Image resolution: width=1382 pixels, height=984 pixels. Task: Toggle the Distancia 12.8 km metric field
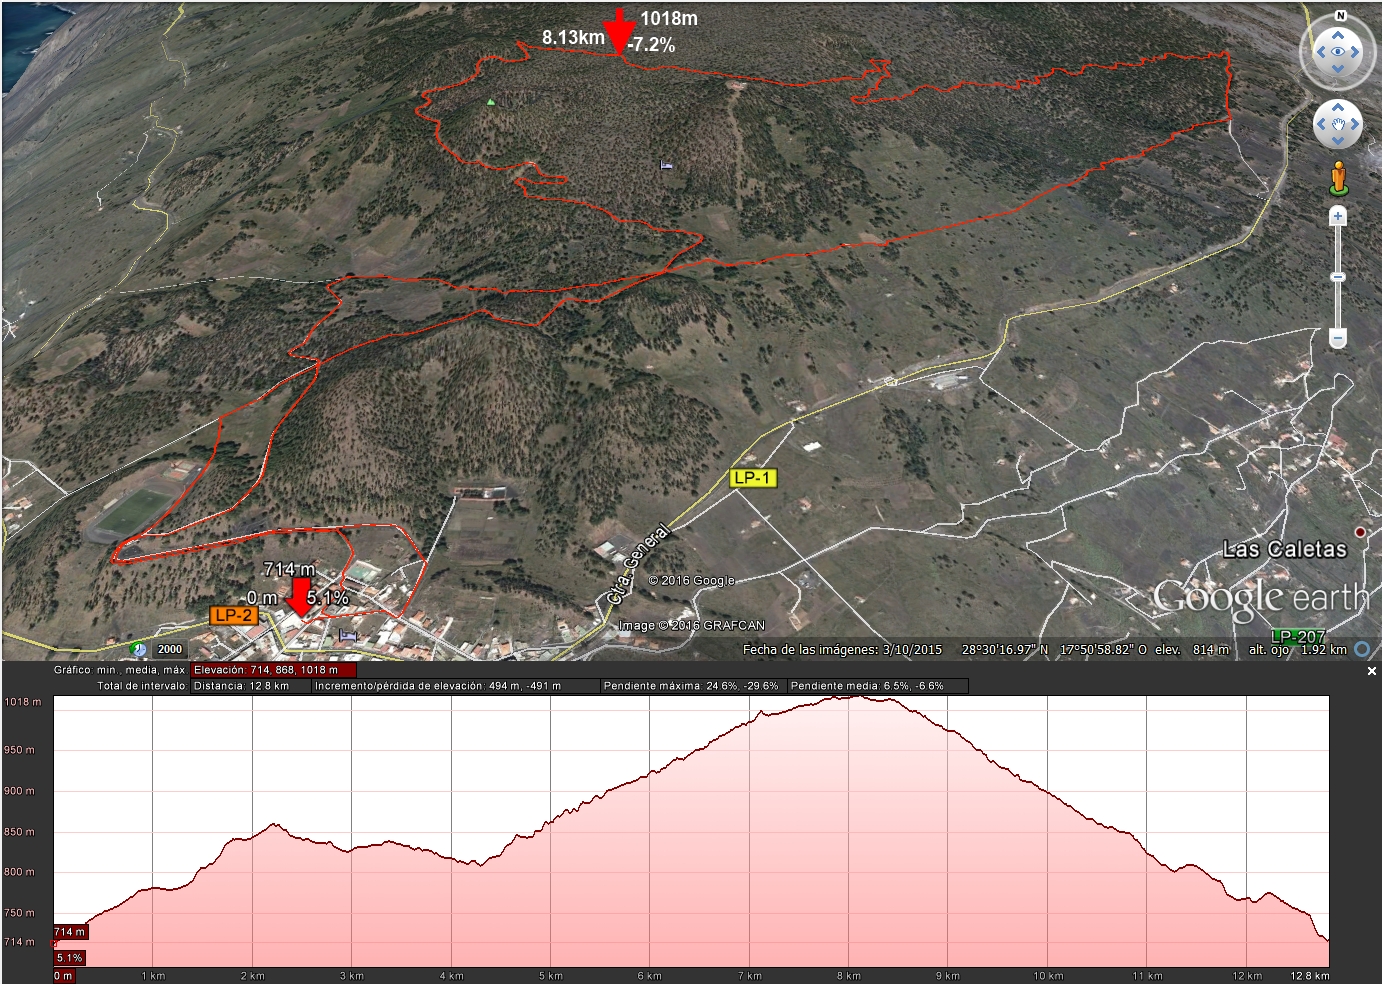click(x=250, y=686)
